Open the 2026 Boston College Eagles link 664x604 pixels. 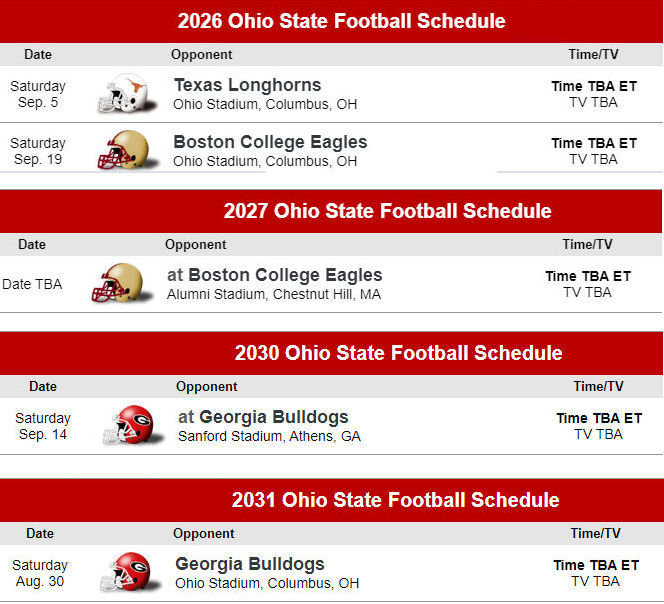pyautogui.click(x=270, y=142)
